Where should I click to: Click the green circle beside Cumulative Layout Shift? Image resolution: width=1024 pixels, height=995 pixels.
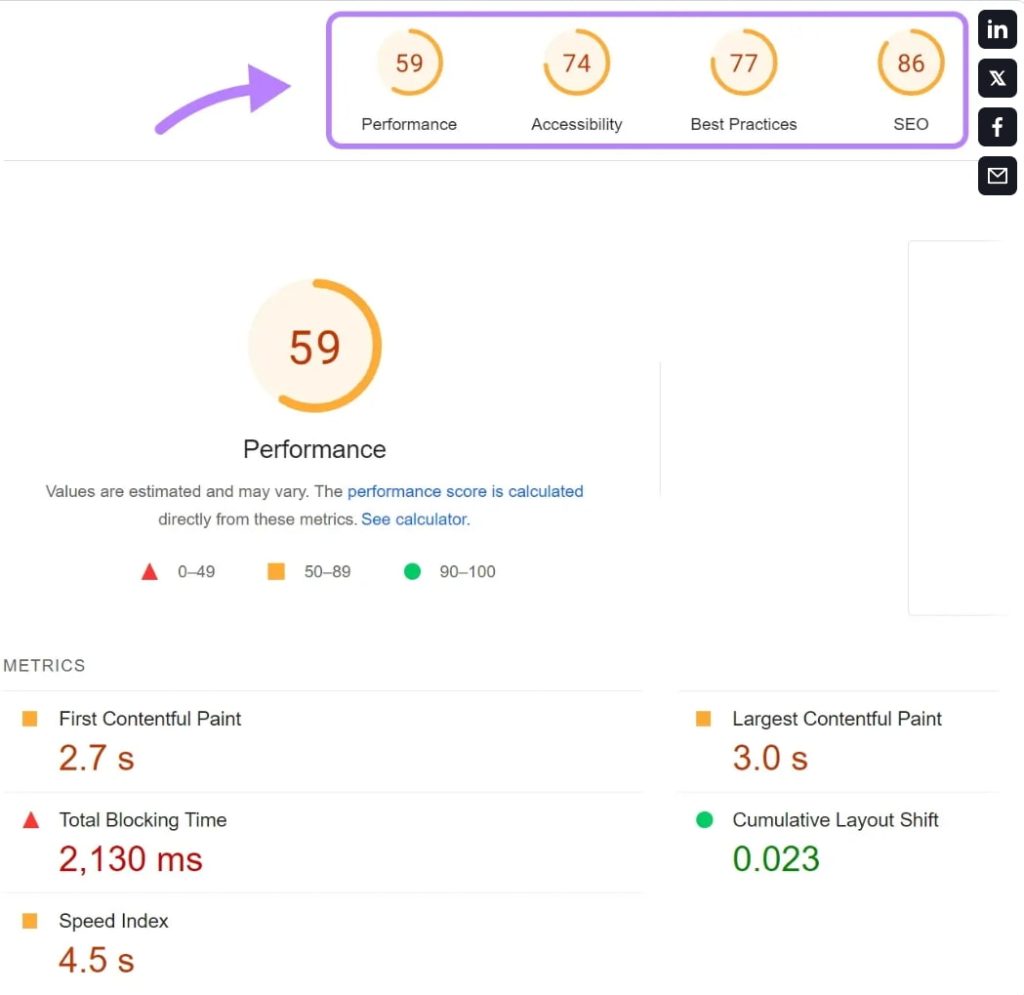(x=704, y=820)
